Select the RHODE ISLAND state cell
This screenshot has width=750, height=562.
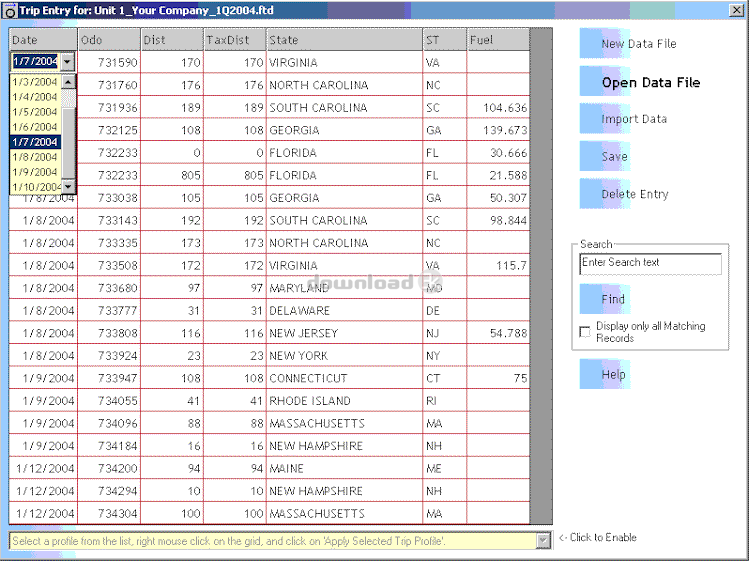coord(344,400)
